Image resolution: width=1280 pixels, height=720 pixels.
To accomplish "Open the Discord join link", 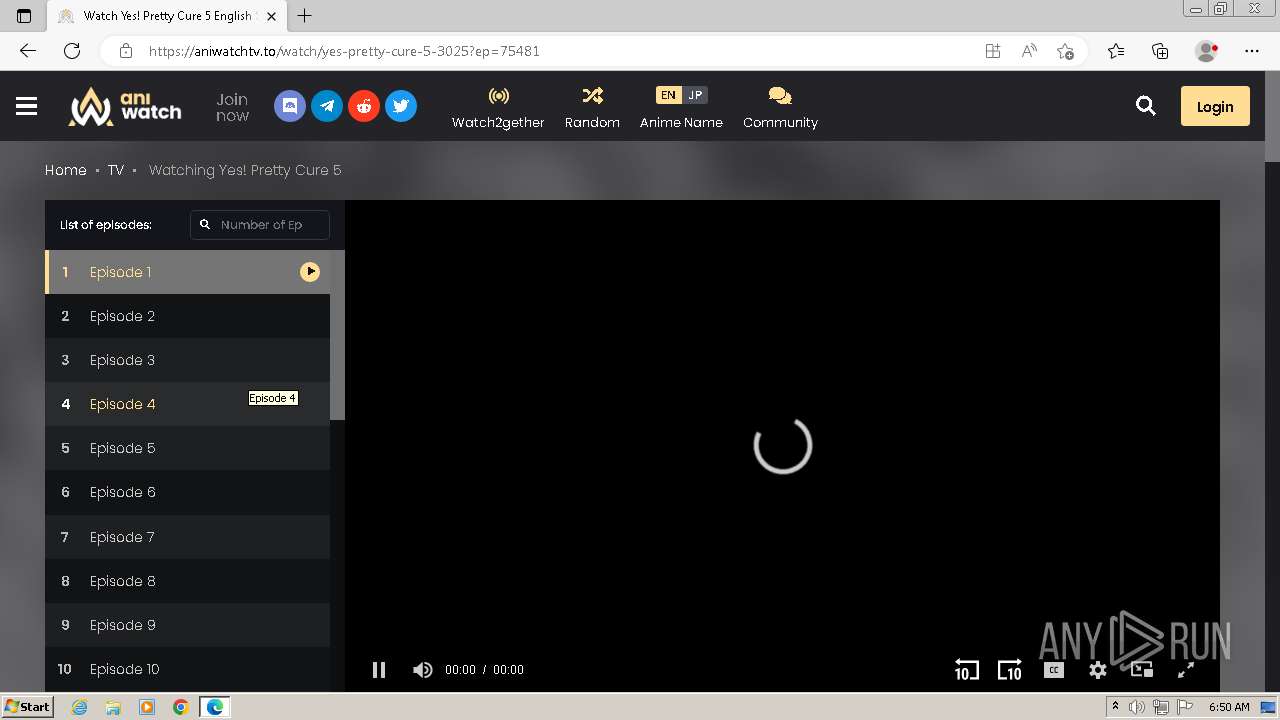I will tap(290, 106).
